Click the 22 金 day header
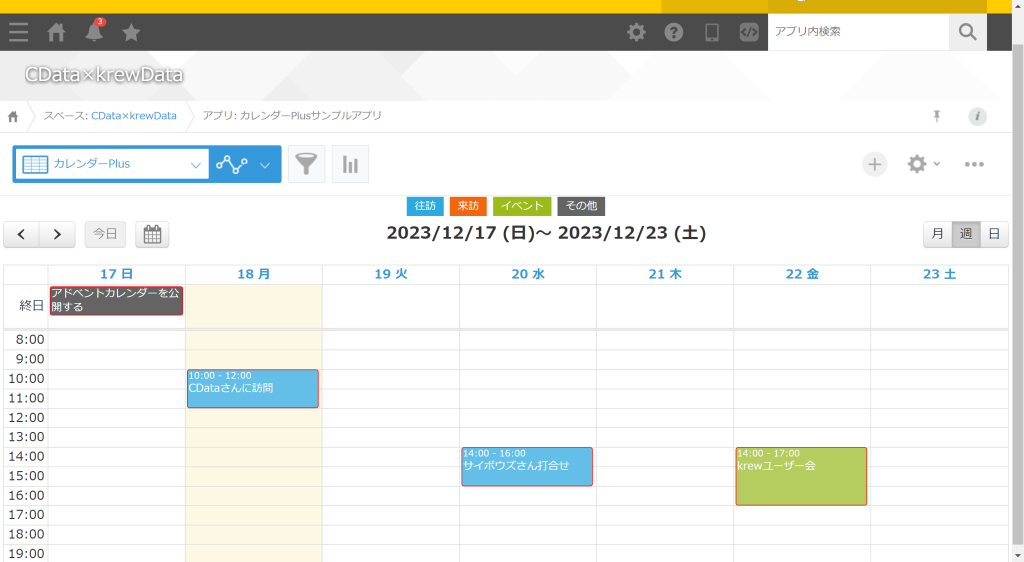The image size is (1024, 562). [x=802, y=274]
